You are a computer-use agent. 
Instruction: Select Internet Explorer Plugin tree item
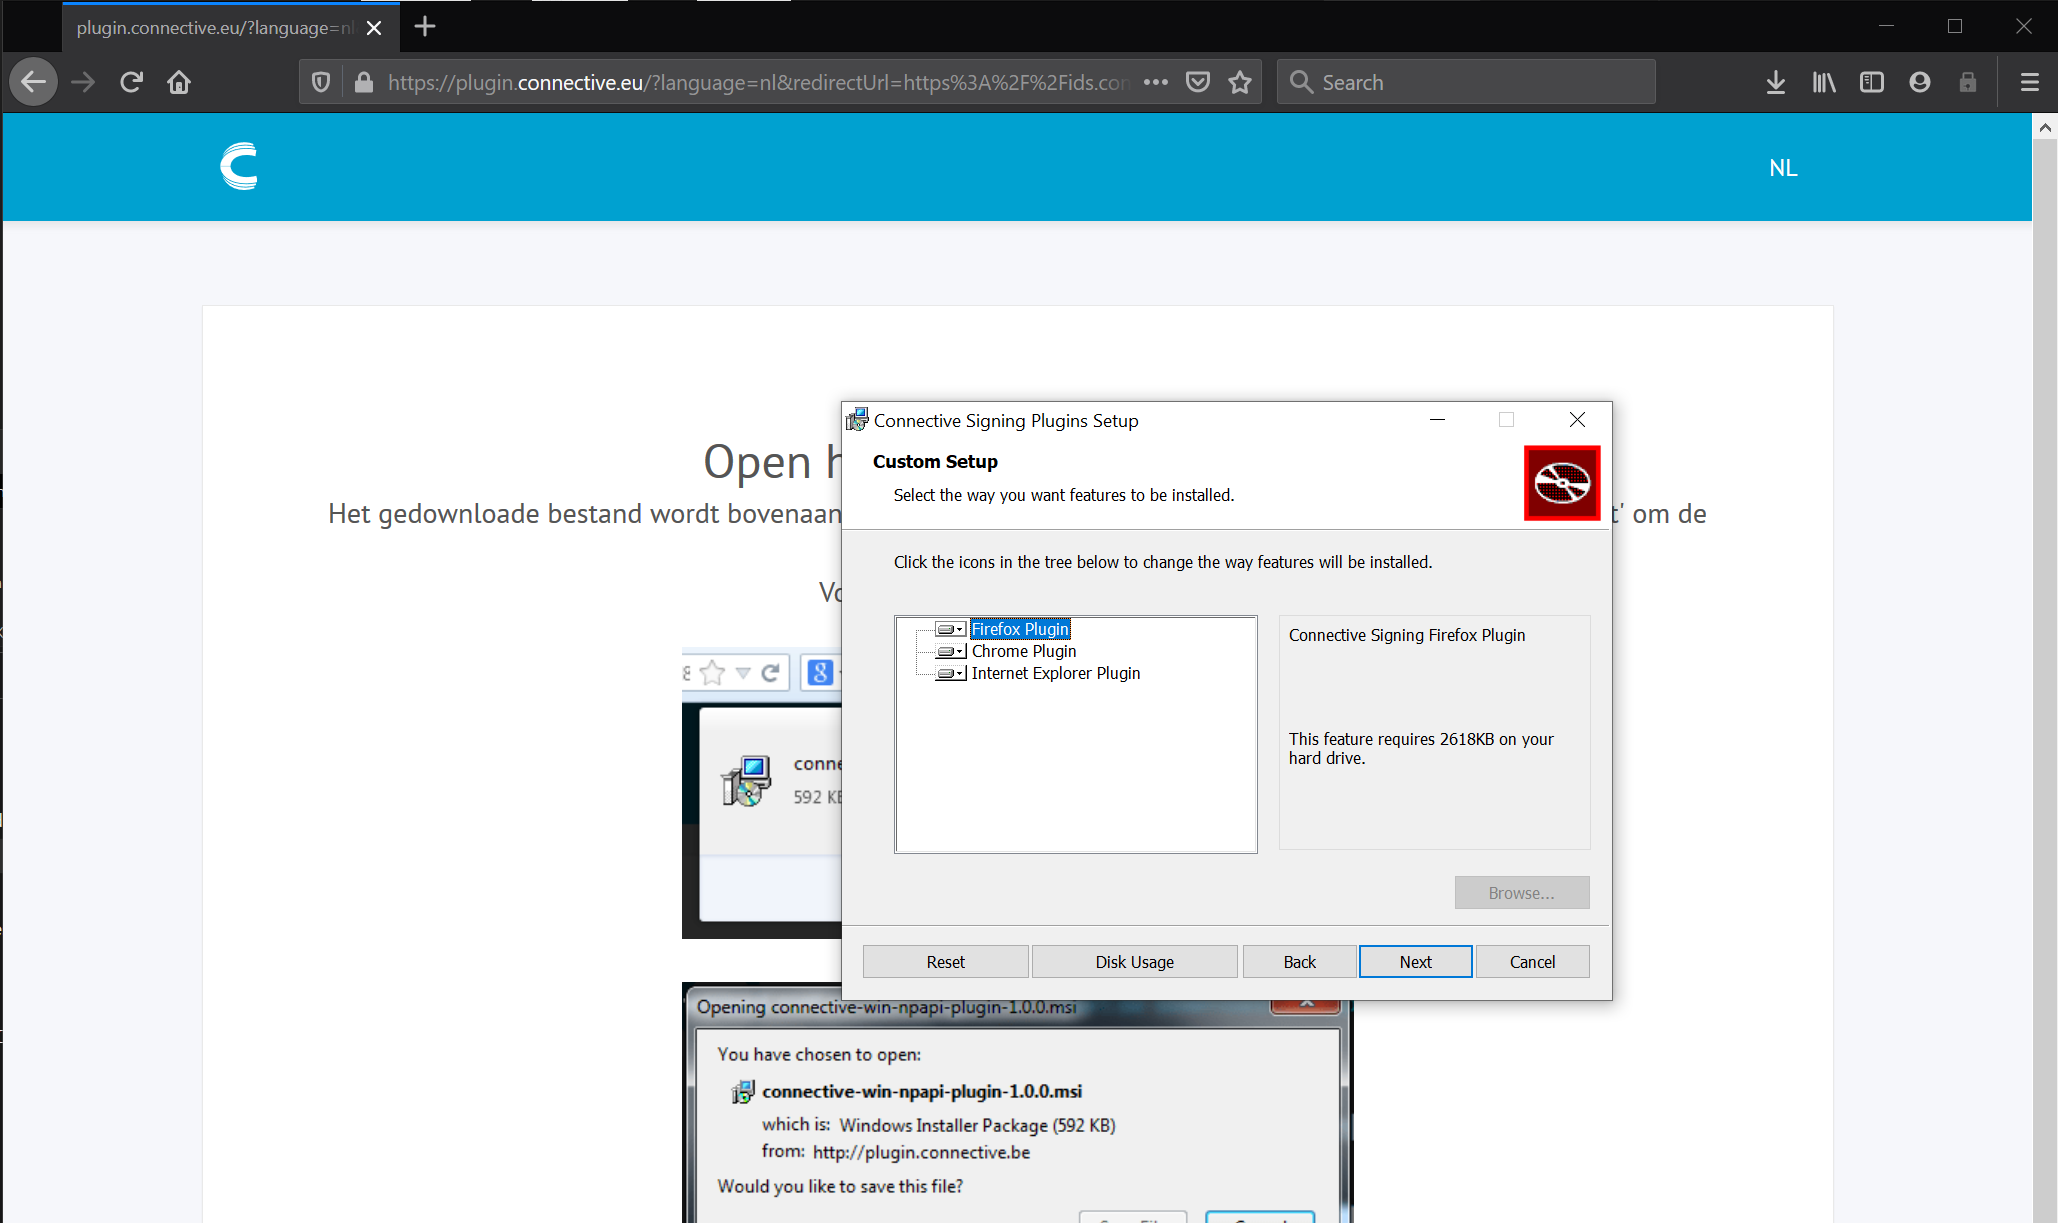click(x=1056, y=673)
